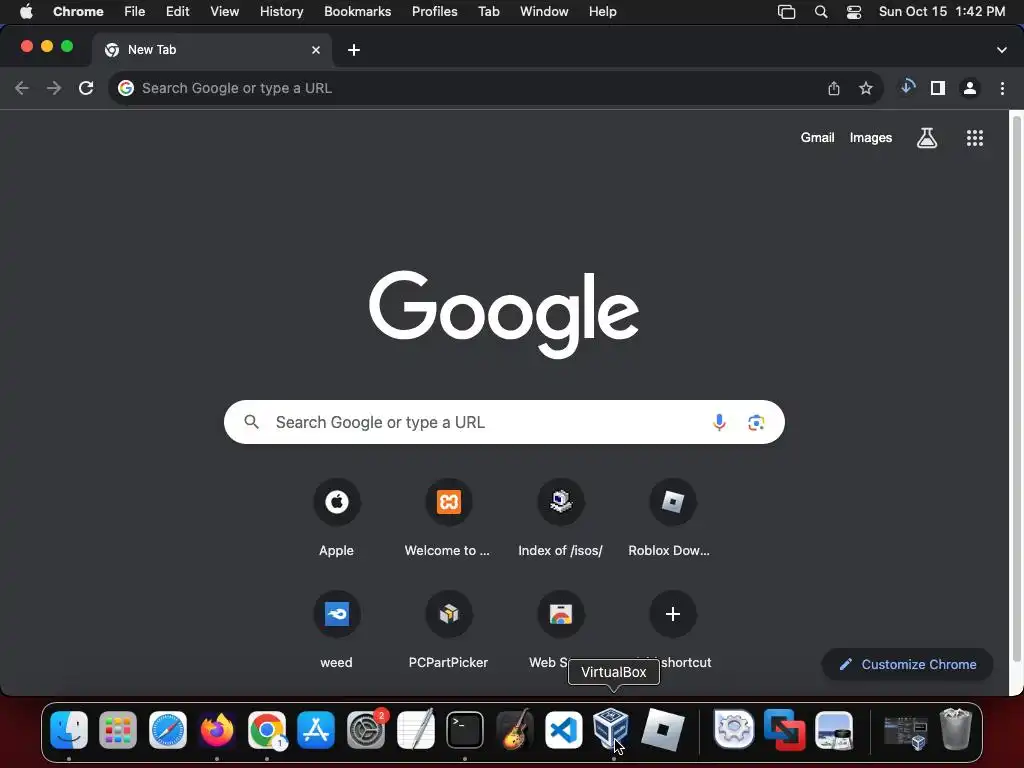Viewport: 1024px width, 768px height.
Task: Launch Visual Studio Code from the Dock
Action: click(564, 729)
